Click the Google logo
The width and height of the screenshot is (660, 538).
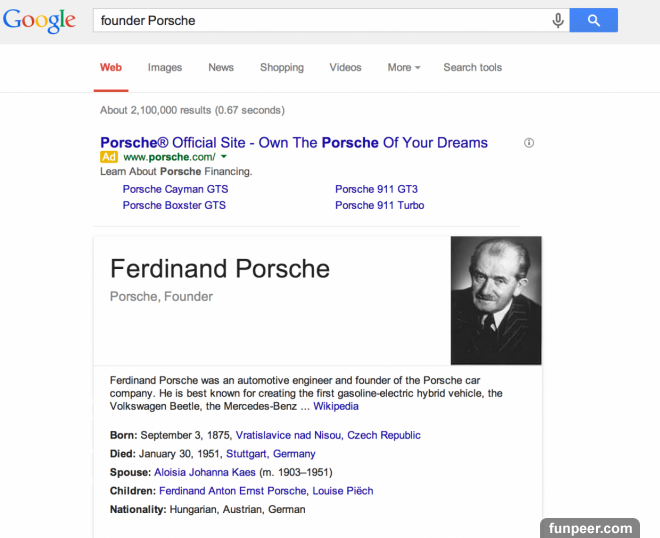39,21
